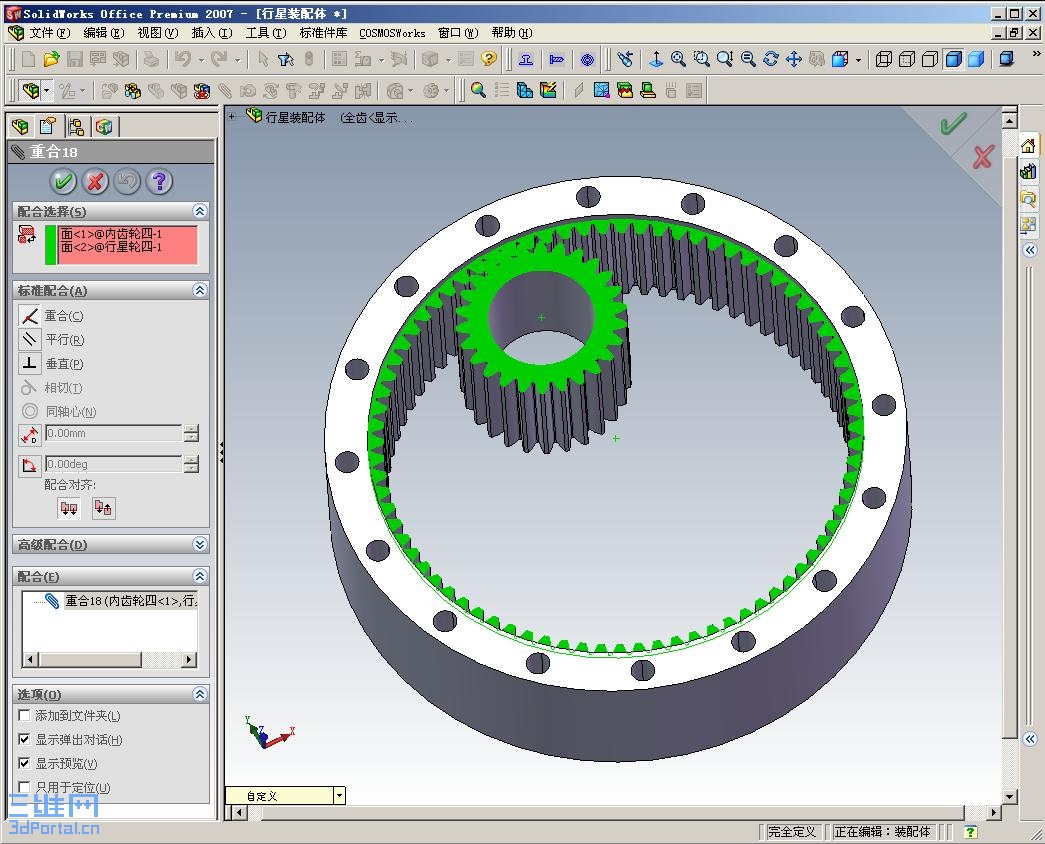The height and width of the screenshot is (844, 1045).
Task: Click the mates list horizontal scrollbar
Action: point(110,659)
